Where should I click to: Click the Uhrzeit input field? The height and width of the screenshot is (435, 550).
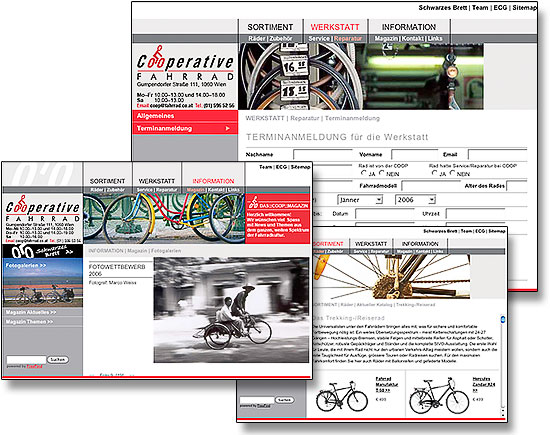click(475, 214)
